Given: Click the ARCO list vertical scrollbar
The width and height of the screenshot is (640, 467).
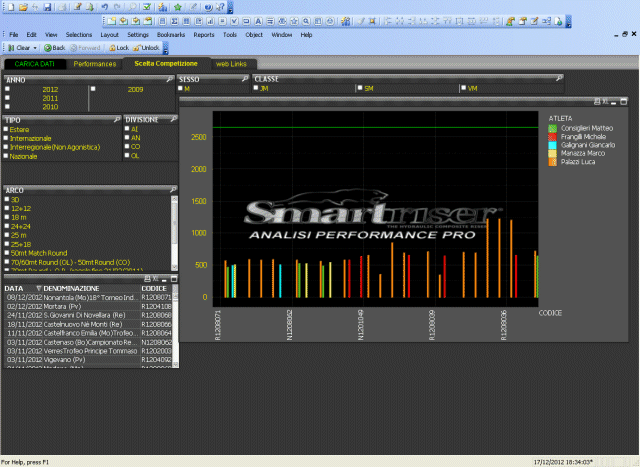Looking at the screenshot, I should [x=174, y=233].
